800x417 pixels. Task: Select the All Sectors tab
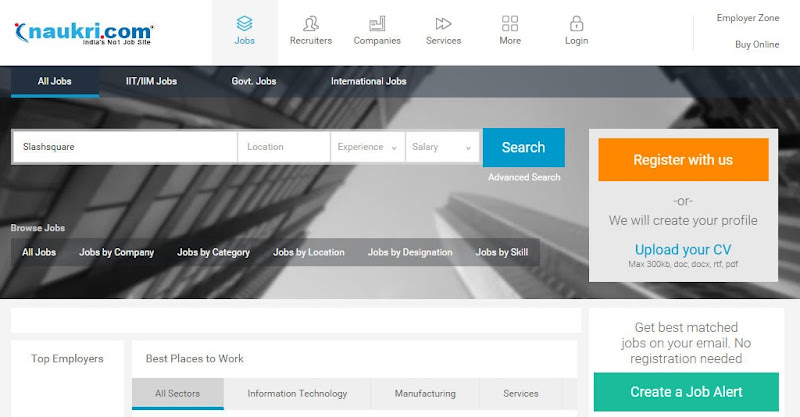[x=178, y=394]
